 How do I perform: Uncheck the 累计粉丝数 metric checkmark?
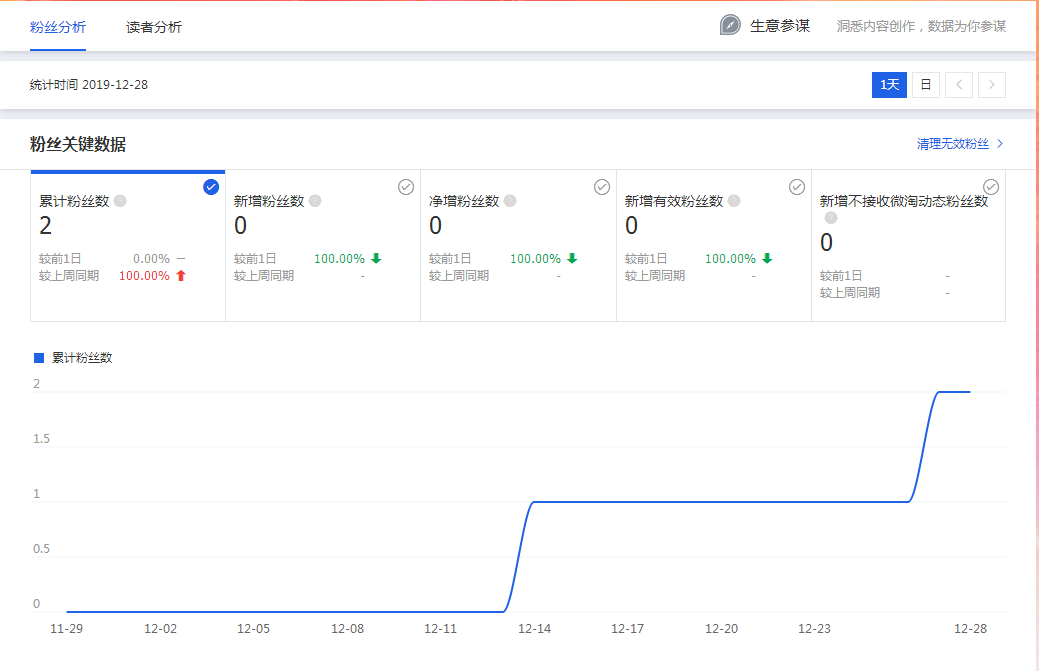pos(211,187)
